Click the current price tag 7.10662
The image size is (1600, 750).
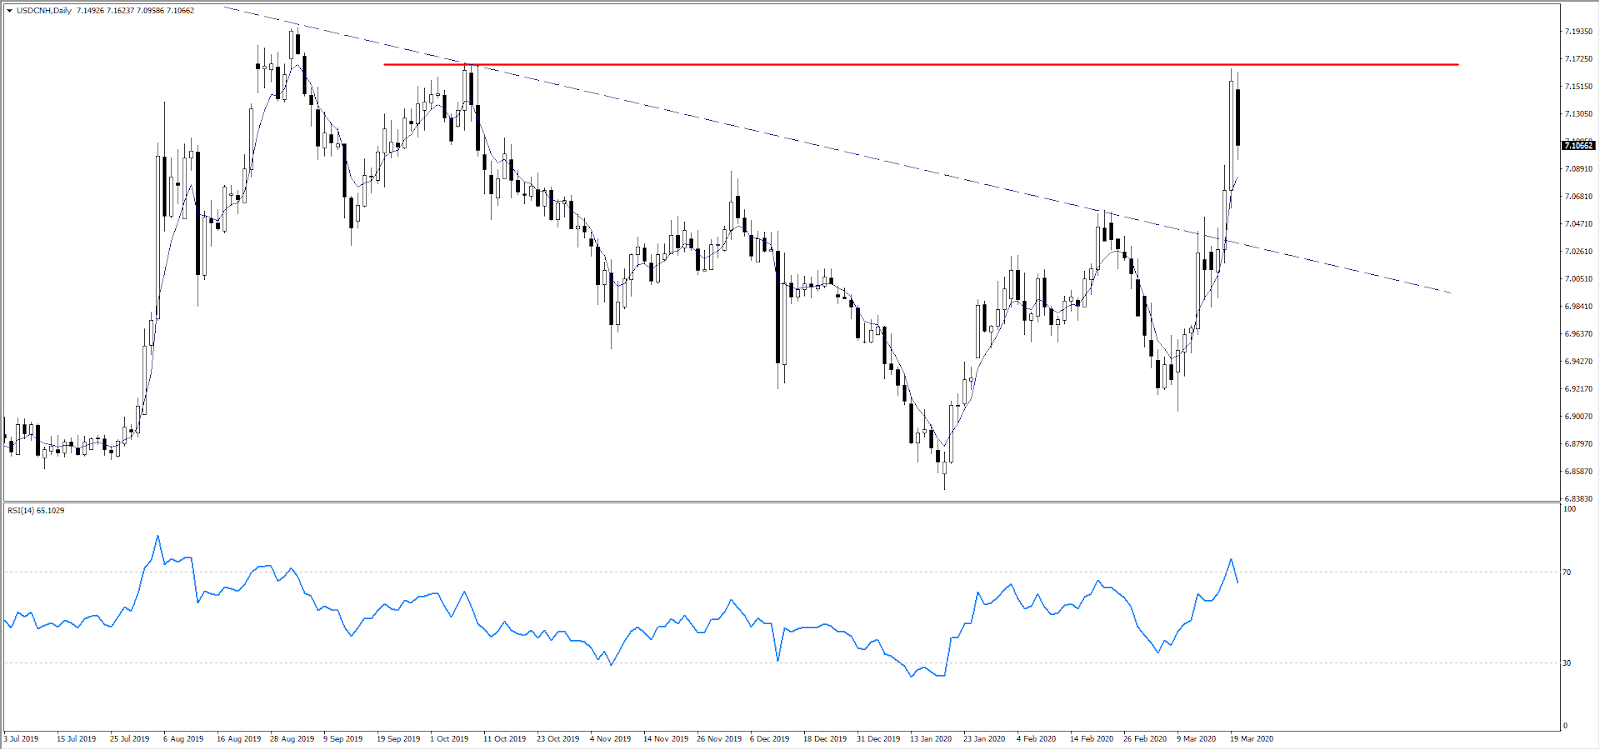1579,146
